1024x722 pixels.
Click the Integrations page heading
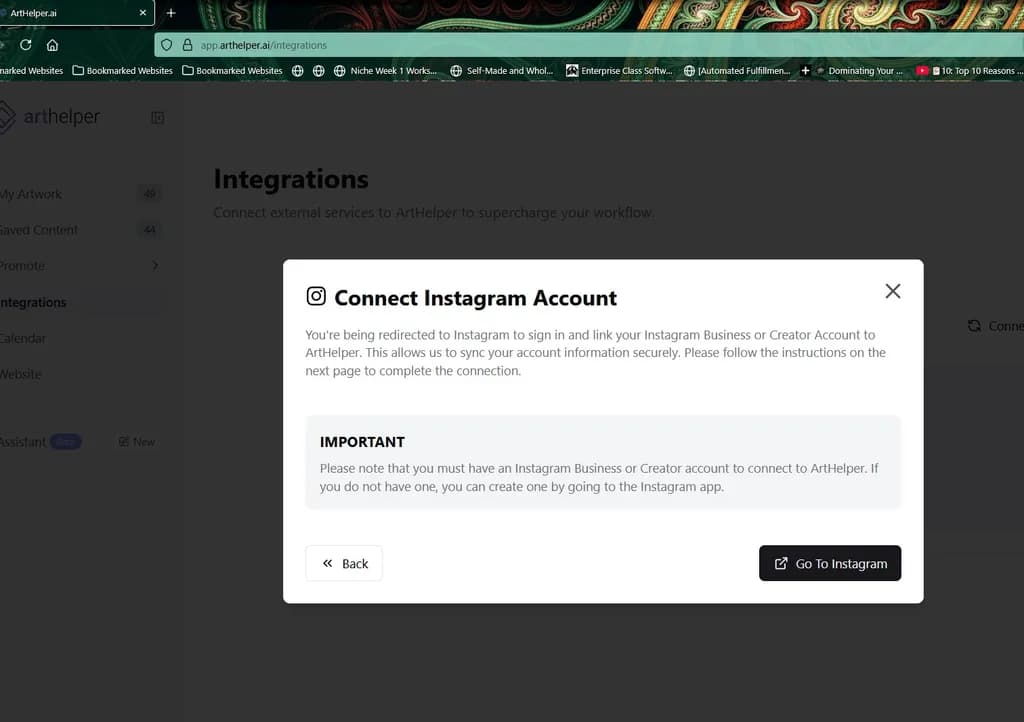(291, 180)
